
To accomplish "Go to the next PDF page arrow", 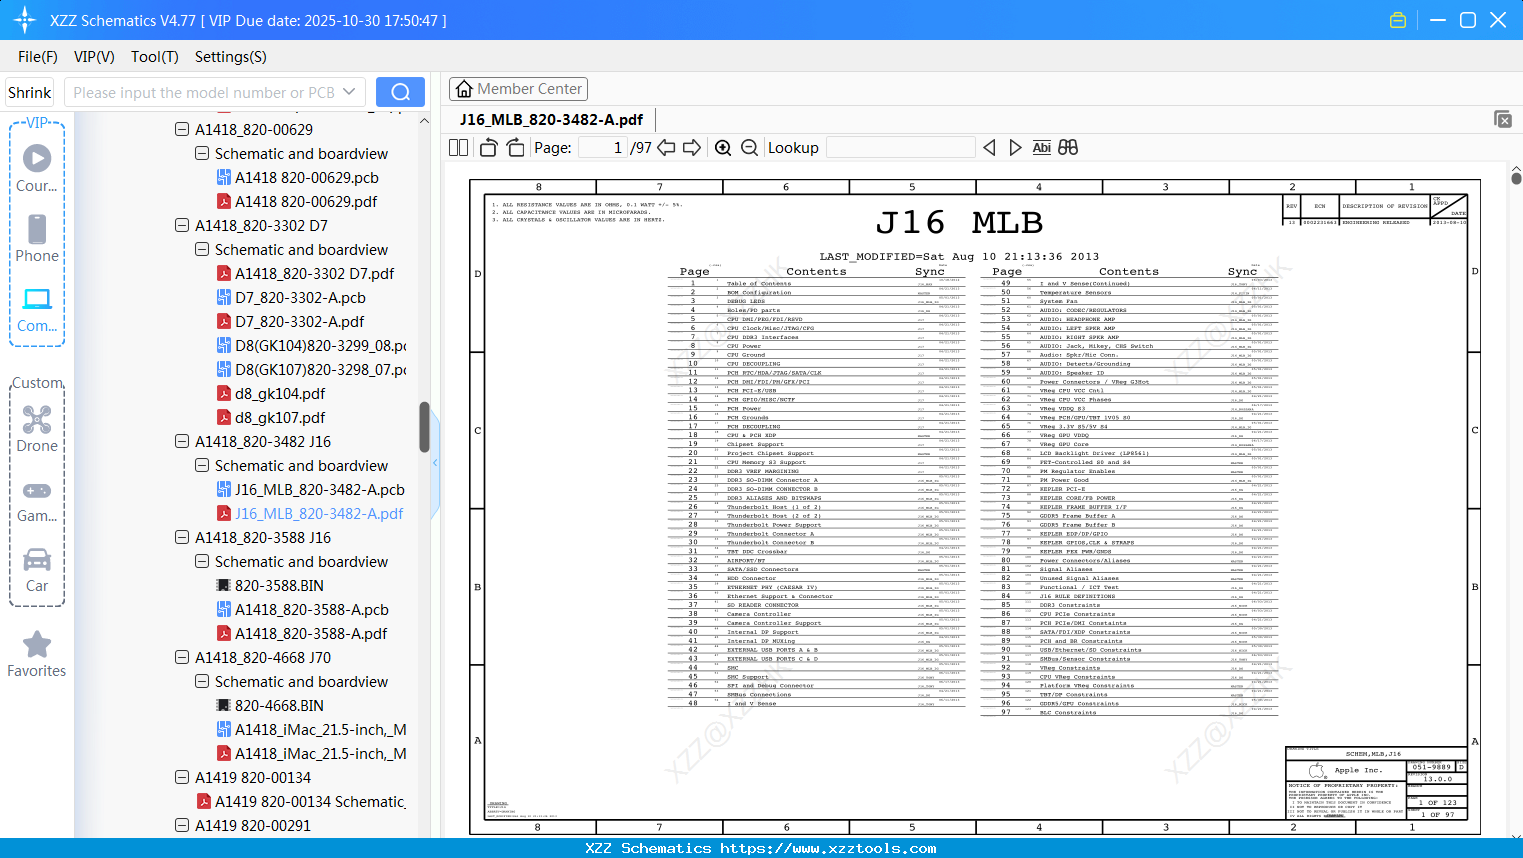I will 692,148.
